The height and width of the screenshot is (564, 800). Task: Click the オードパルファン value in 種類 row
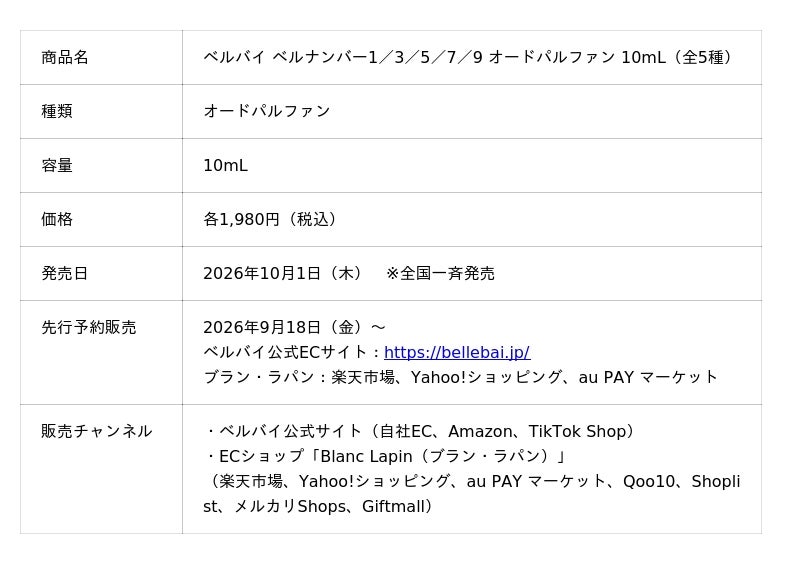(x=267, y=111)
